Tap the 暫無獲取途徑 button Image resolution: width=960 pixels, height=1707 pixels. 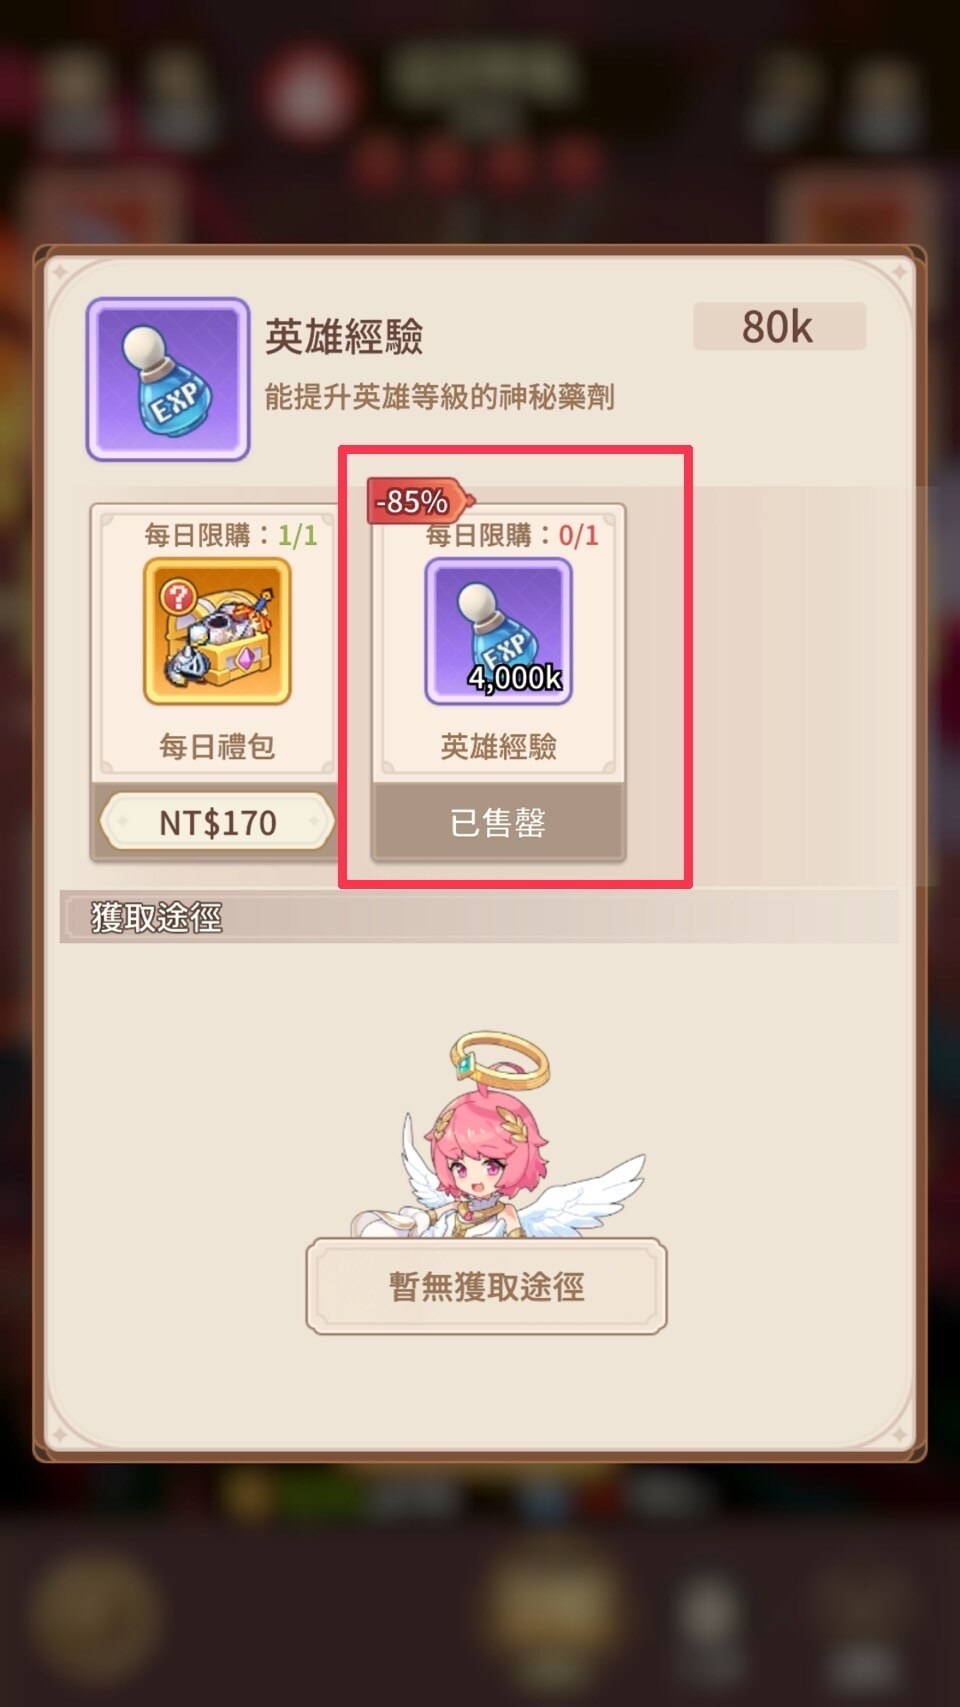486,1286
